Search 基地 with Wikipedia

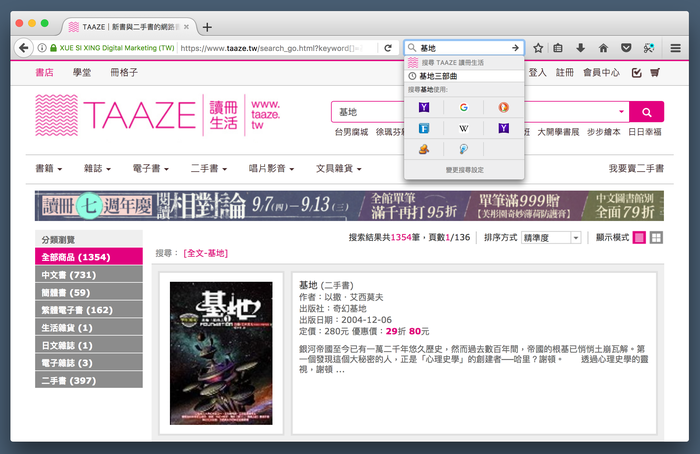point(464,129)
